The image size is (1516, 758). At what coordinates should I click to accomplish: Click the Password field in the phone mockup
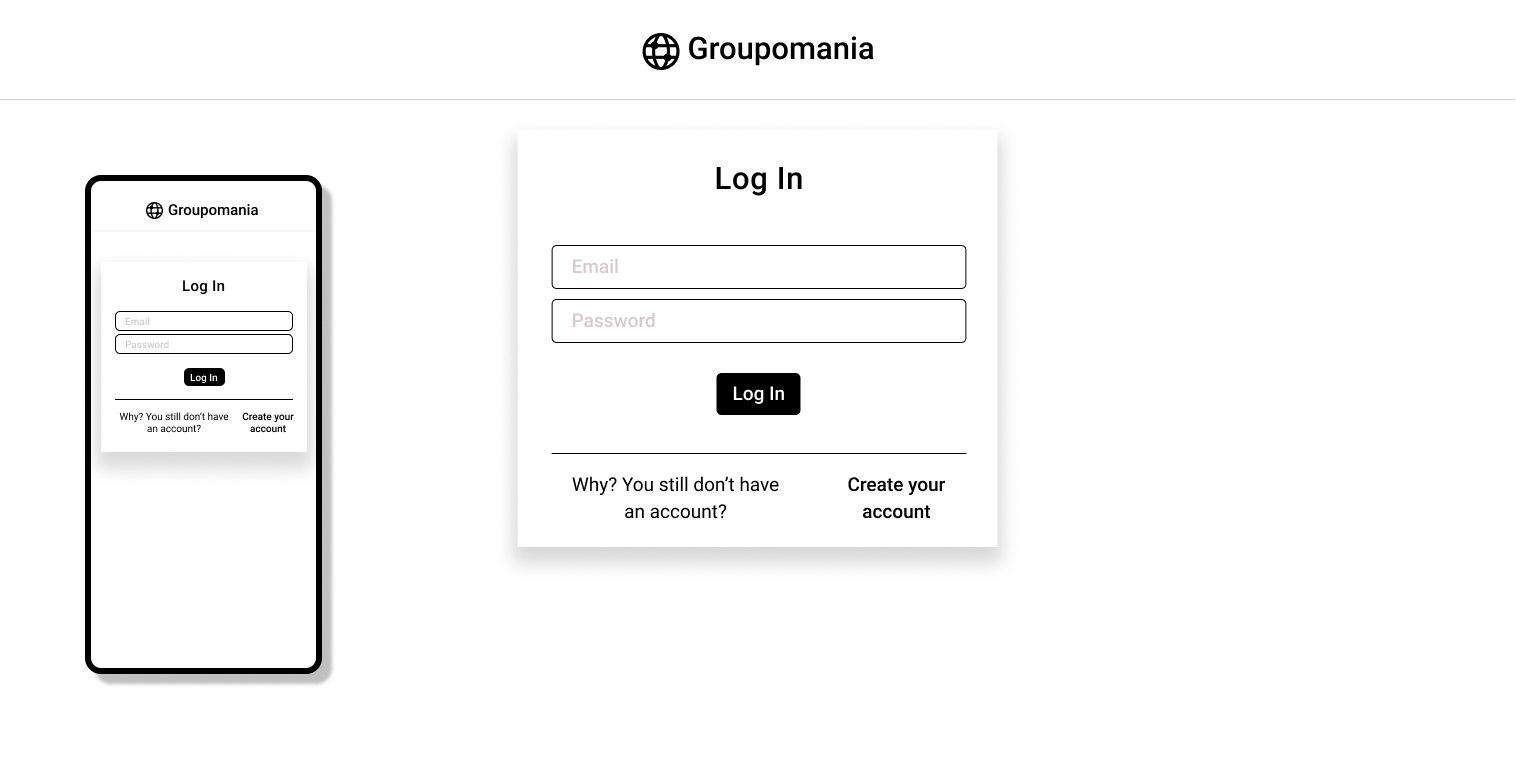point(204,344)
